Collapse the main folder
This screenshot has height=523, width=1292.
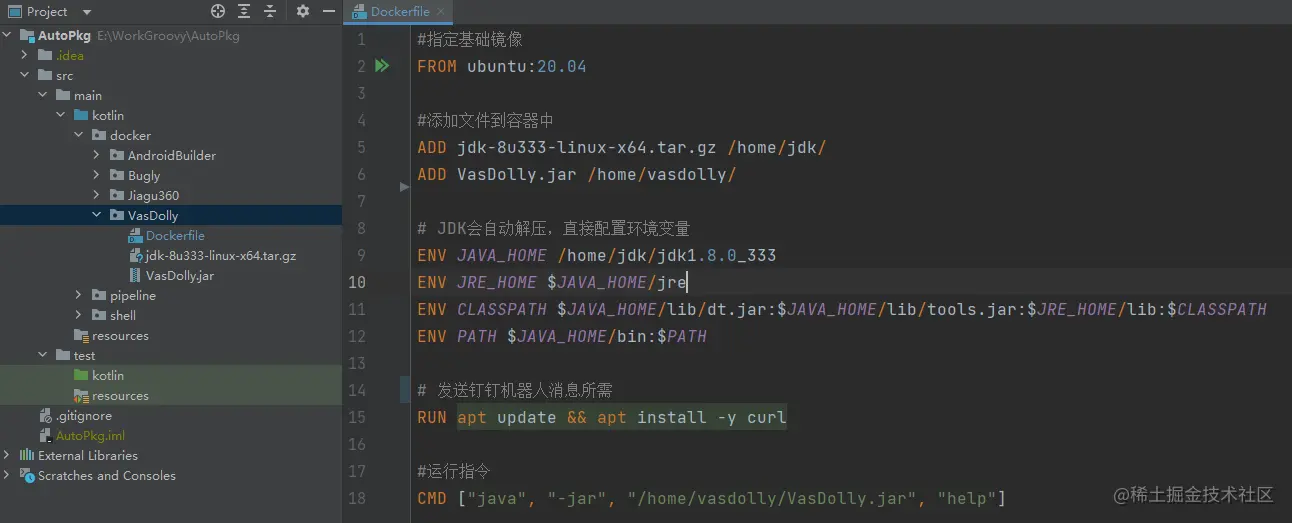pos(43,96)
